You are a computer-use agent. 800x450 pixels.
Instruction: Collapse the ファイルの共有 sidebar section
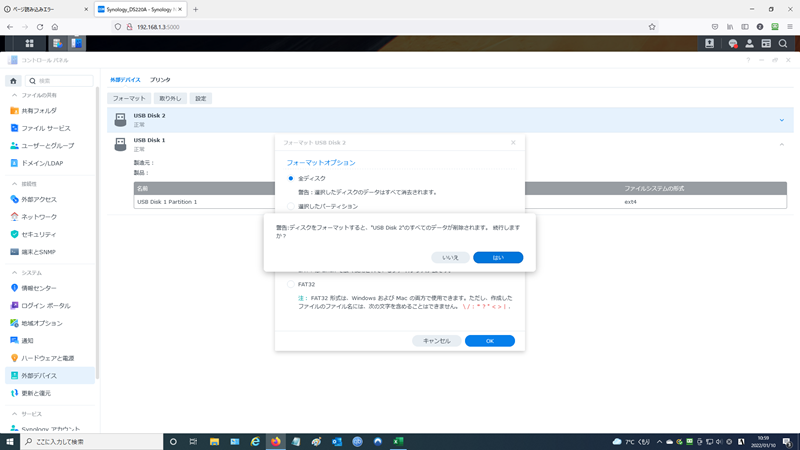point(14,95)
